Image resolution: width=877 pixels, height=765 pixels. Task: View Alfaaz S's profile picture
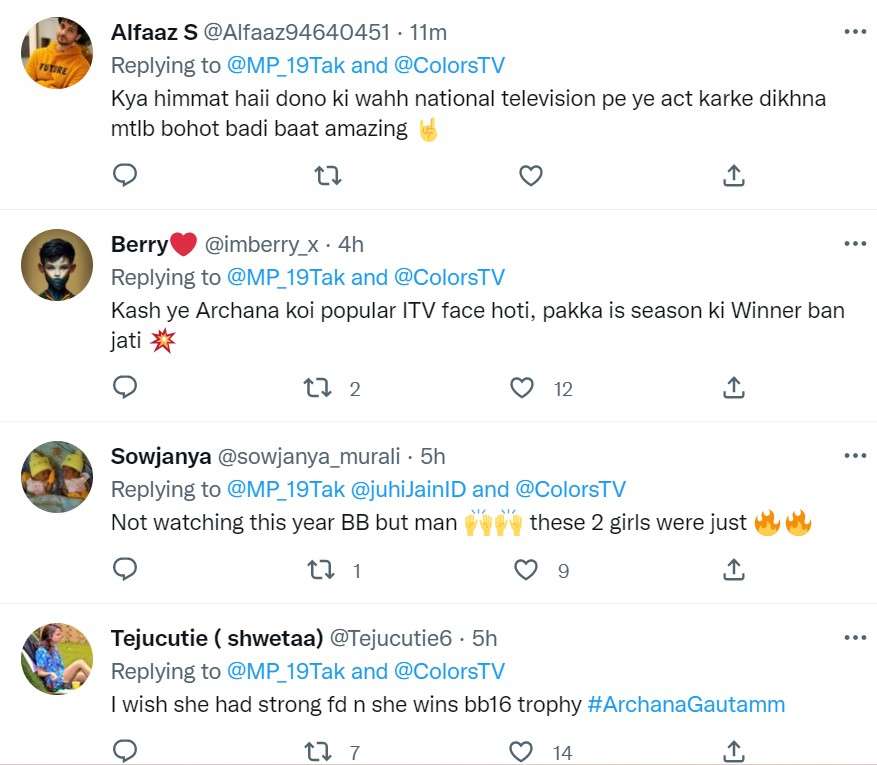coord(57,53)
